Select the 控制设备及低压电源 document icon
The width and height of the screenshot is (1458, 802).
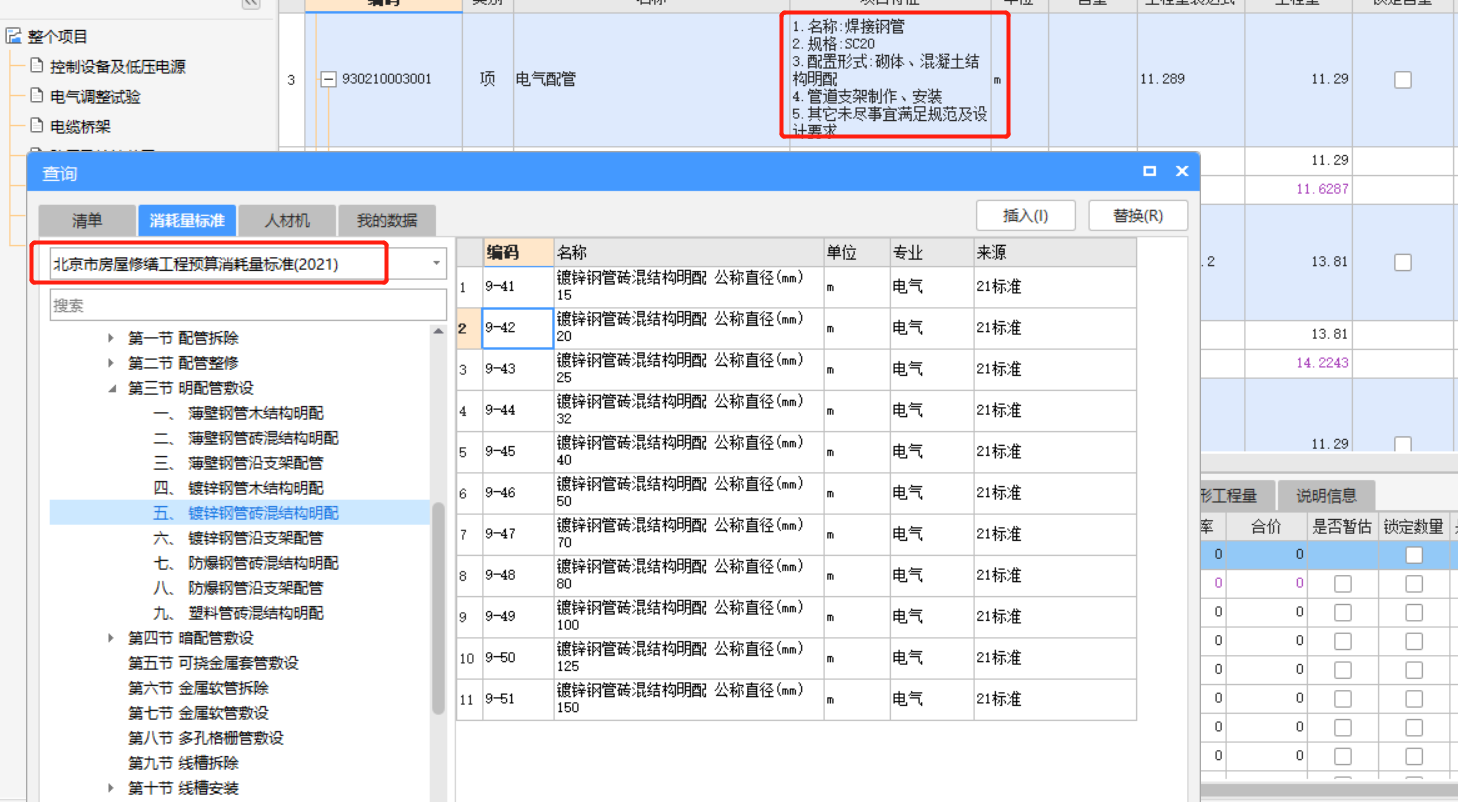pyautogui.click(x=37, y=67)
